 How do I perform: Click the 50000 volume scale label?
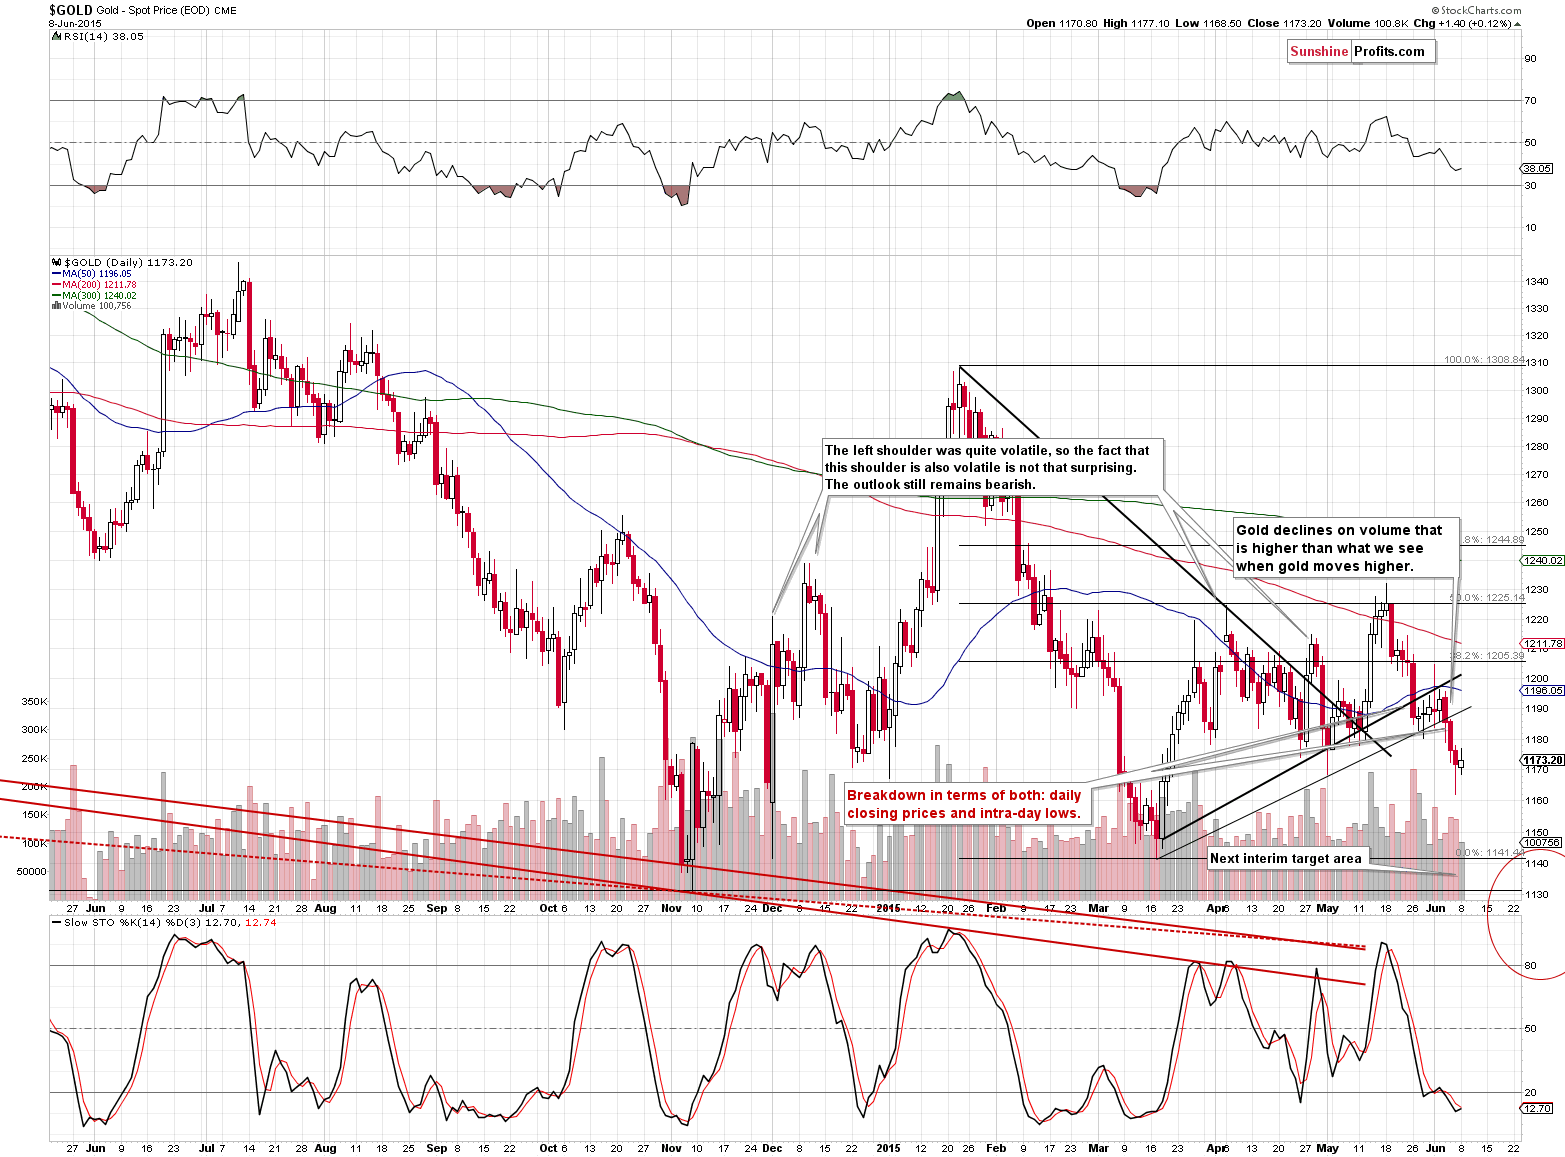tap(31, 871)
